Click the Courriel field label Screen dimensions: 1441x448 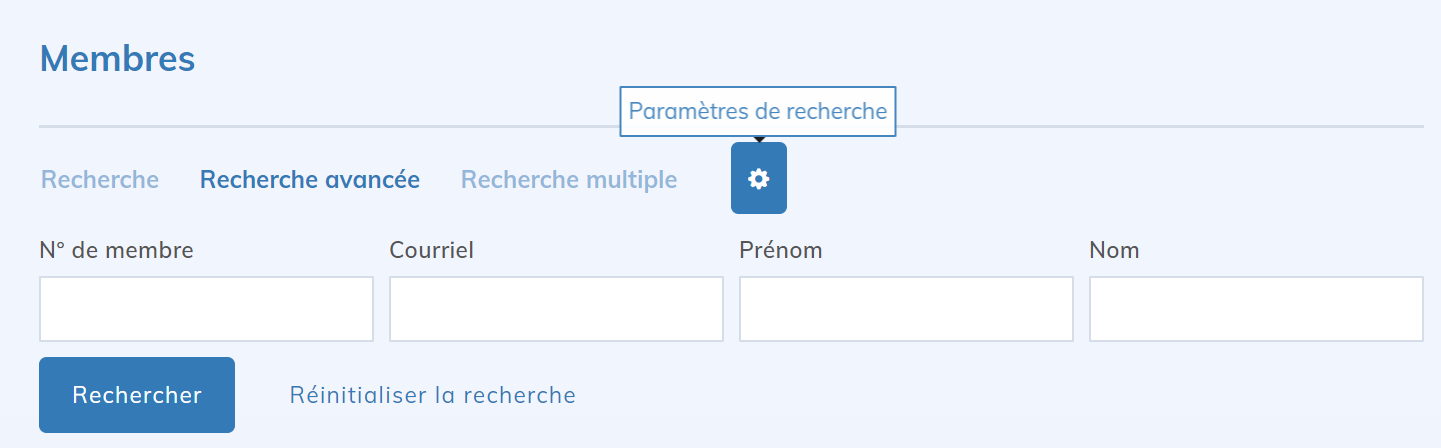pyautogui.click(x=432, y=250)
